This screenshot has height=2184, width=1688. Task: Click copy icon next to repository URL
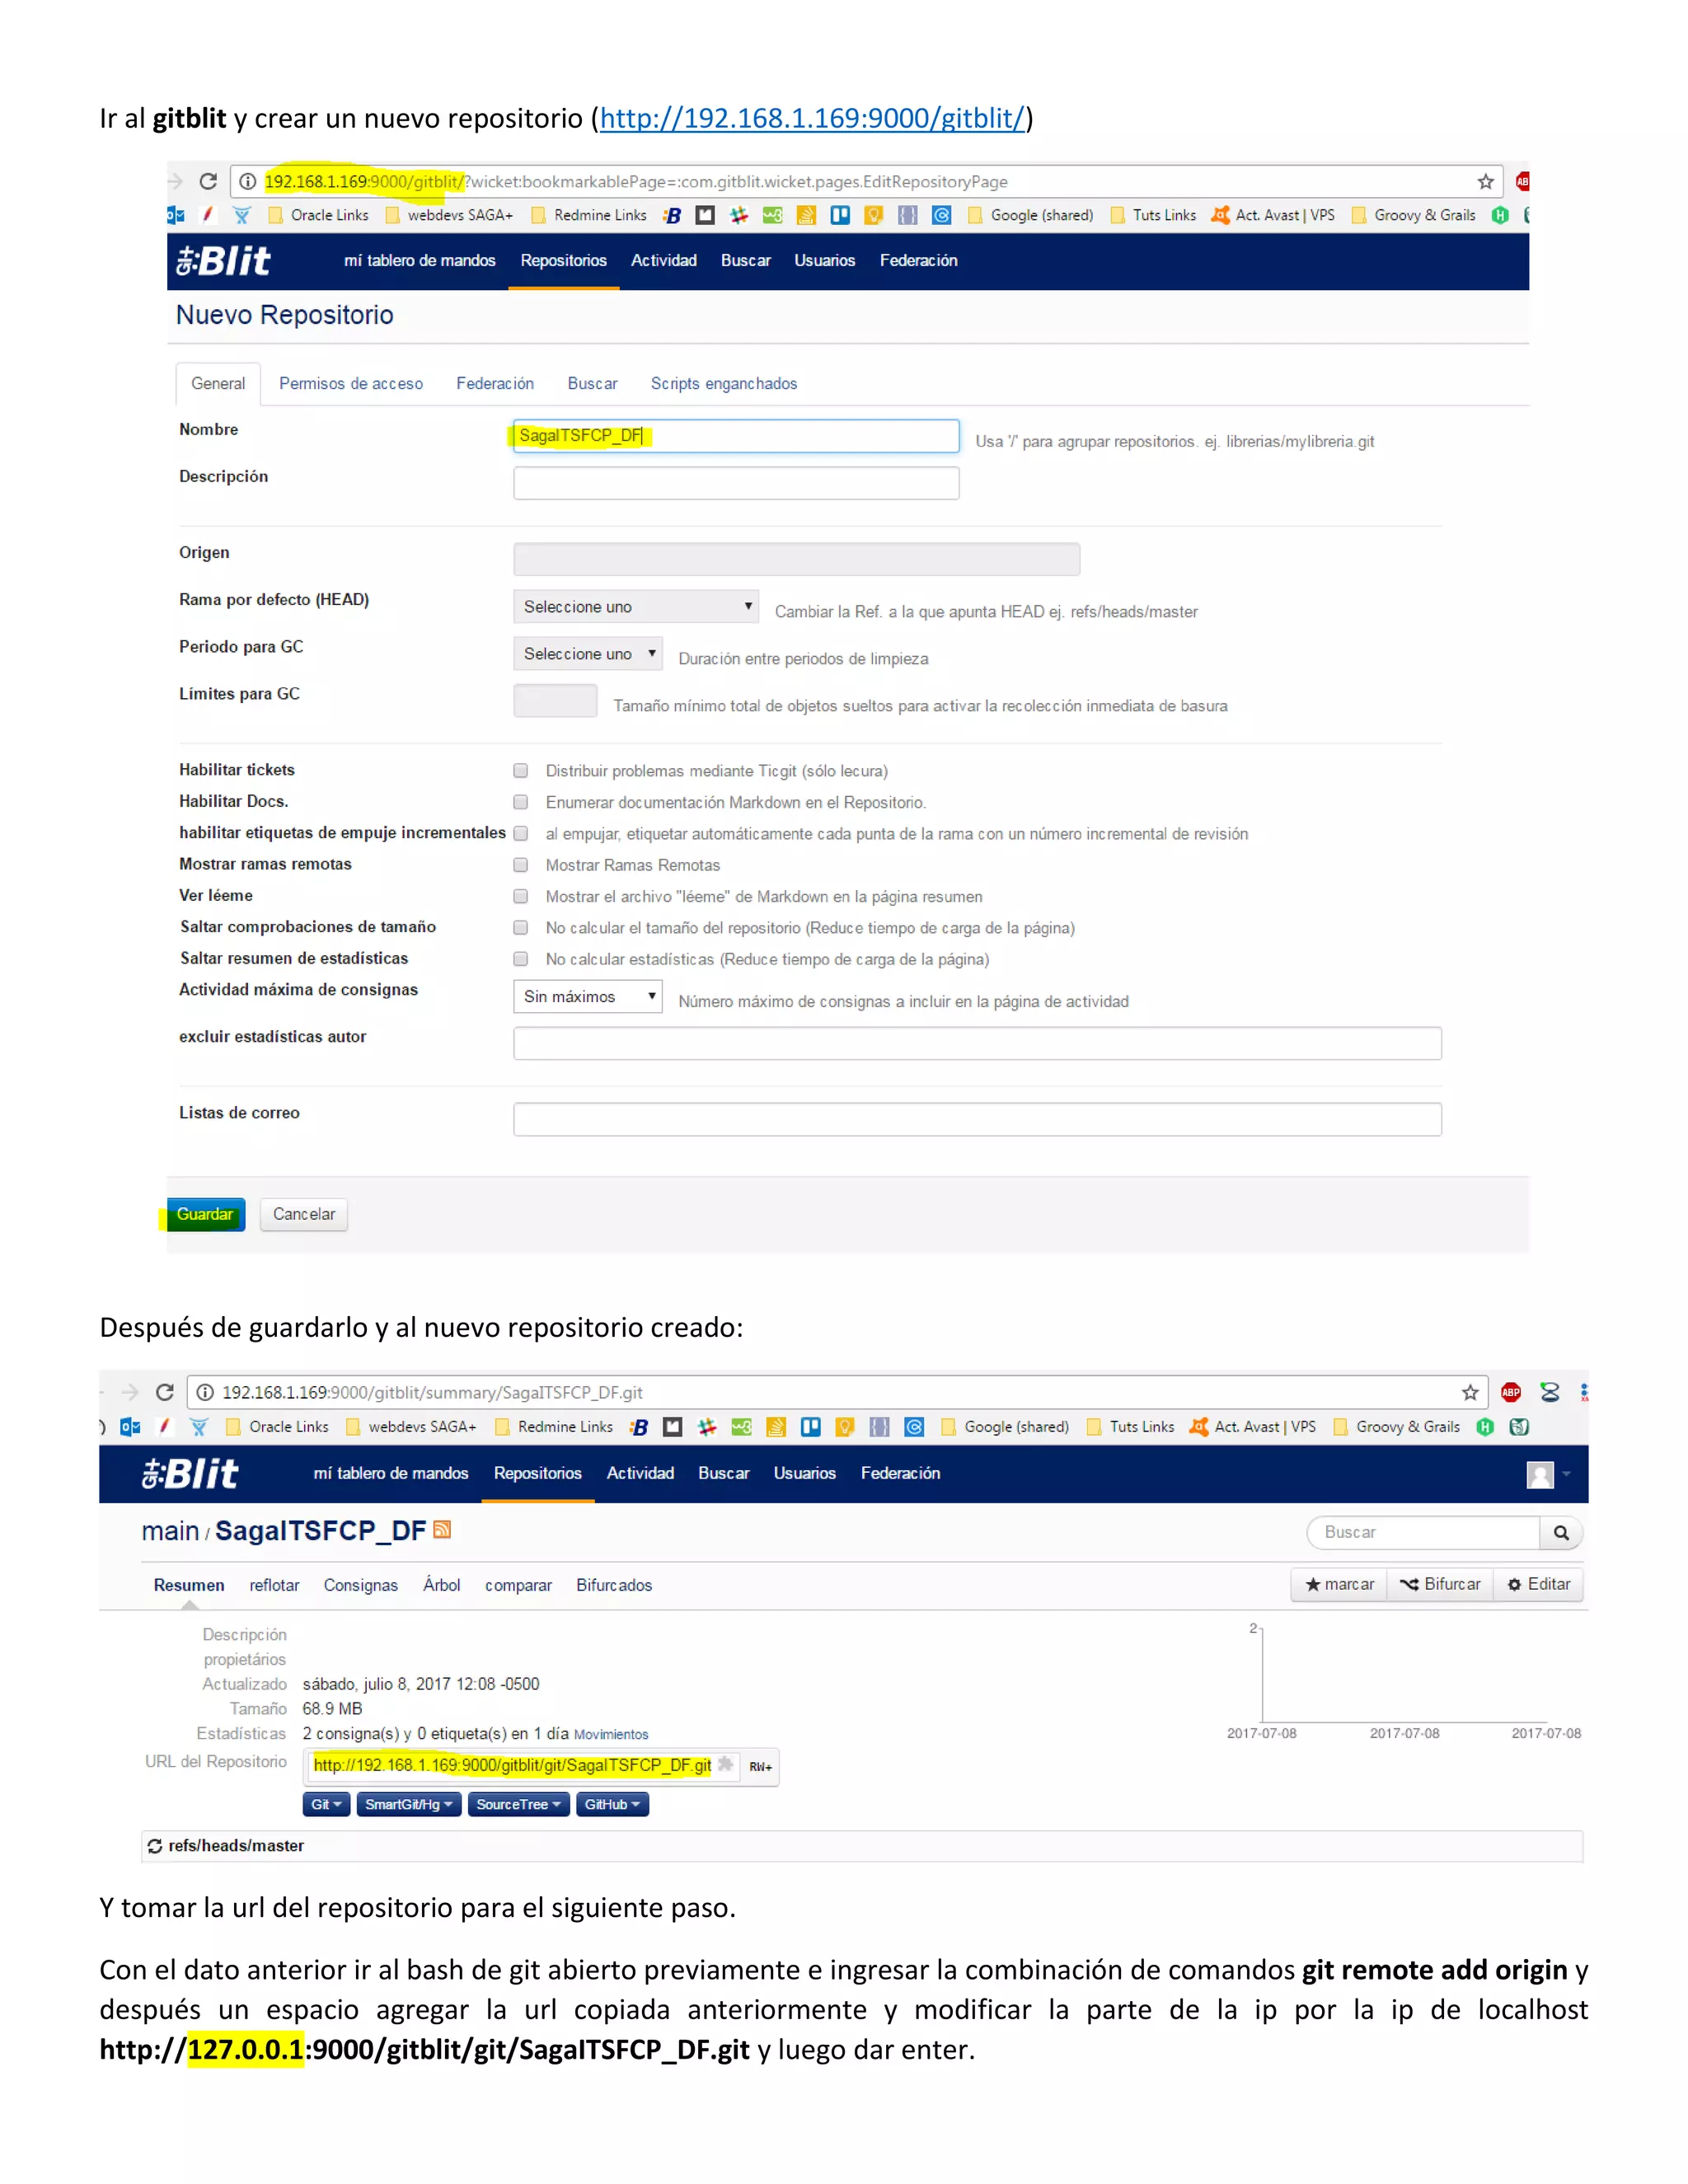tap(726, 1765)
